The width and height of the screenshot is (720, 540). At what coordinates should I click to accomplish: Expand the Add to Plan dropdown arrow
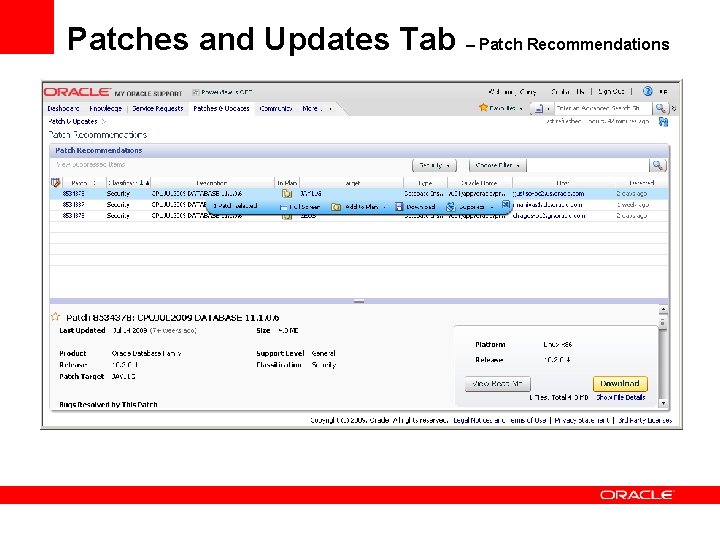[x=384, y=208]
